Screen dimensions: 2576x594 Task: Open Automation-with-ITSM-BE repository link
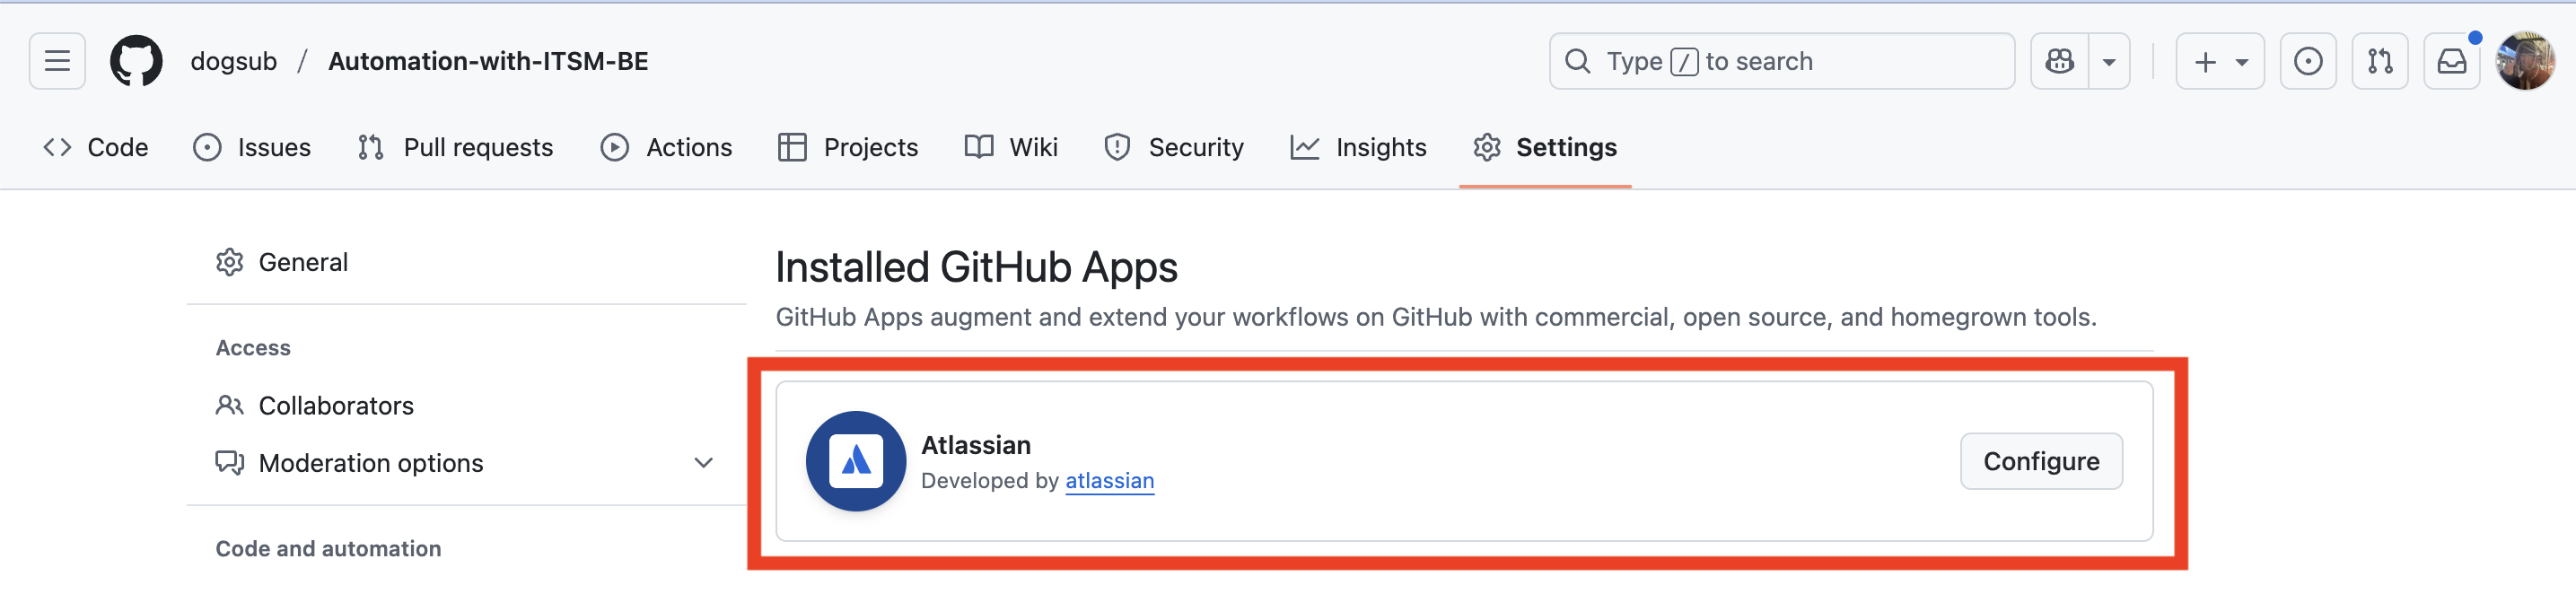[488, 61]
